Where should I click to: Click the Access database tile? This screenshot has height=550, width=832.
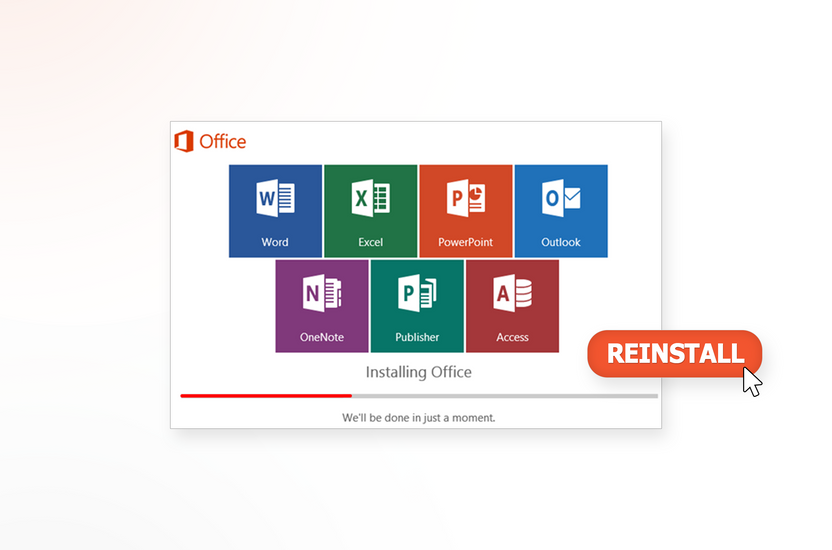(513, 306)
